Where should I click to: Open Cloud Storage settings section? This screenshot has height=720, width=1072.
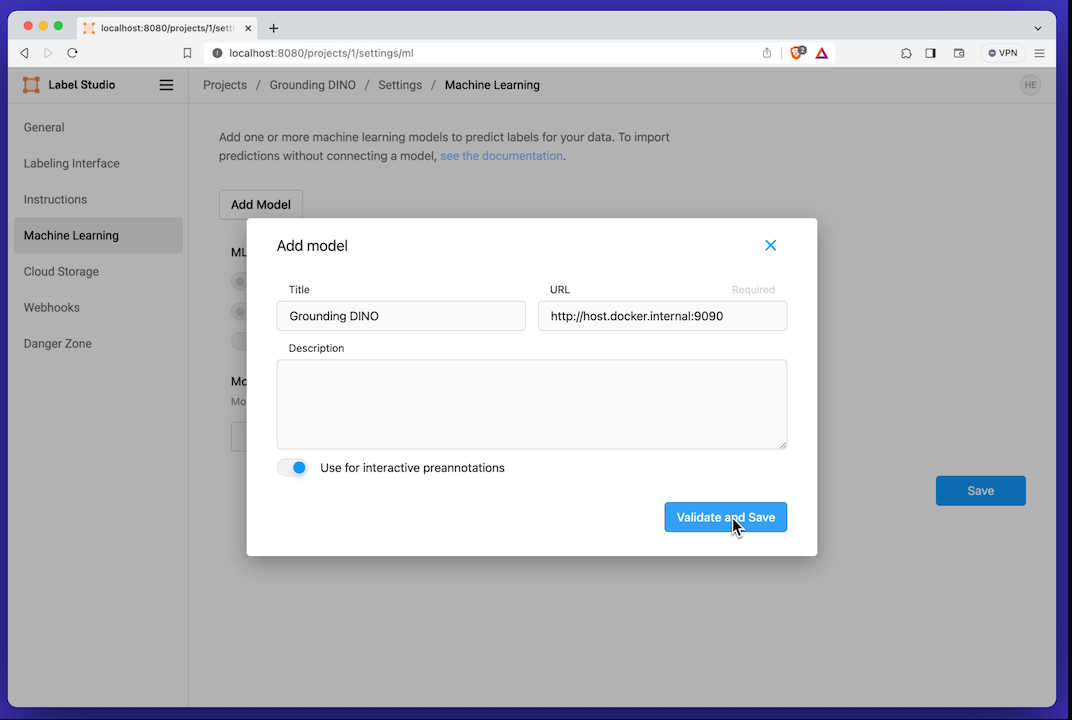coord(98,271)
